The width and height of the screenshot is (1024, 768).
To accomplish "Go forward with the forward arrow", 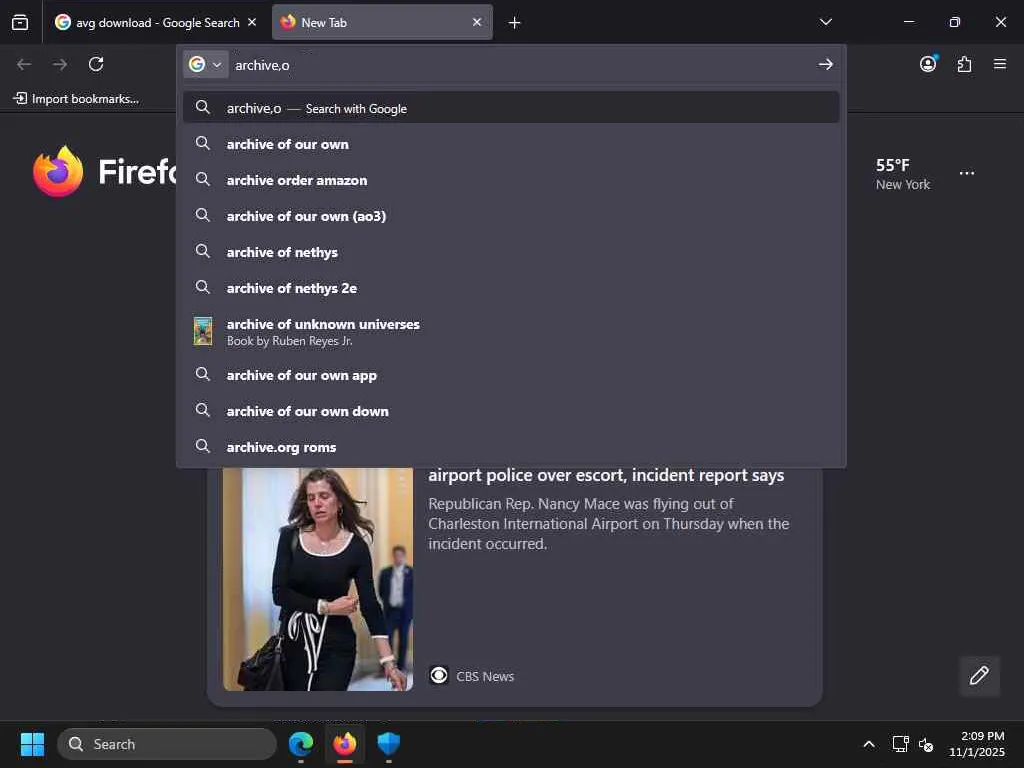I will (60, 64).
